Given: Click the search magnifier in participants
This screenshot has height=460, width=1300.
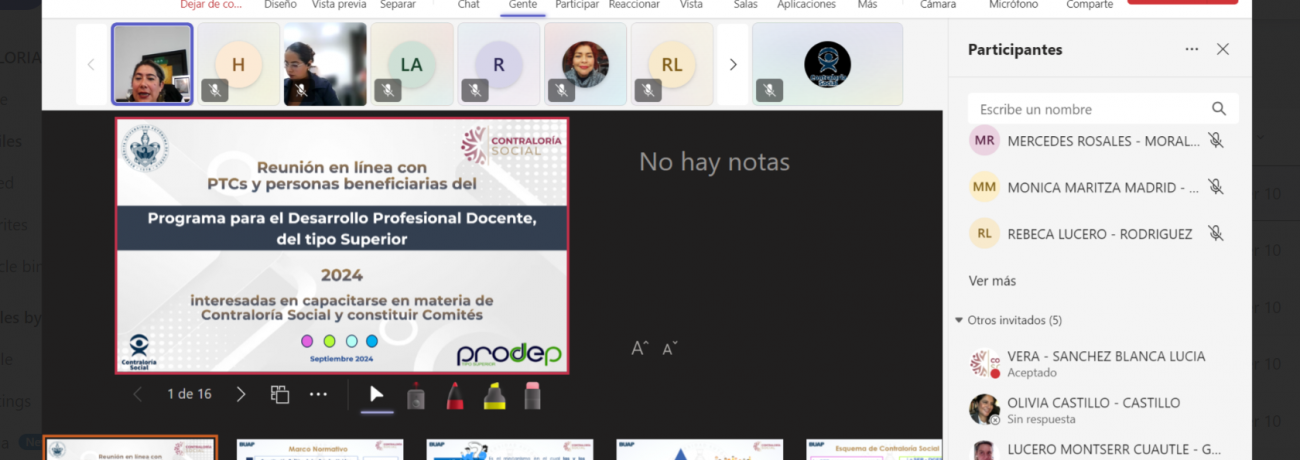Looking at the screenshot, I should tap(1218, 109).
